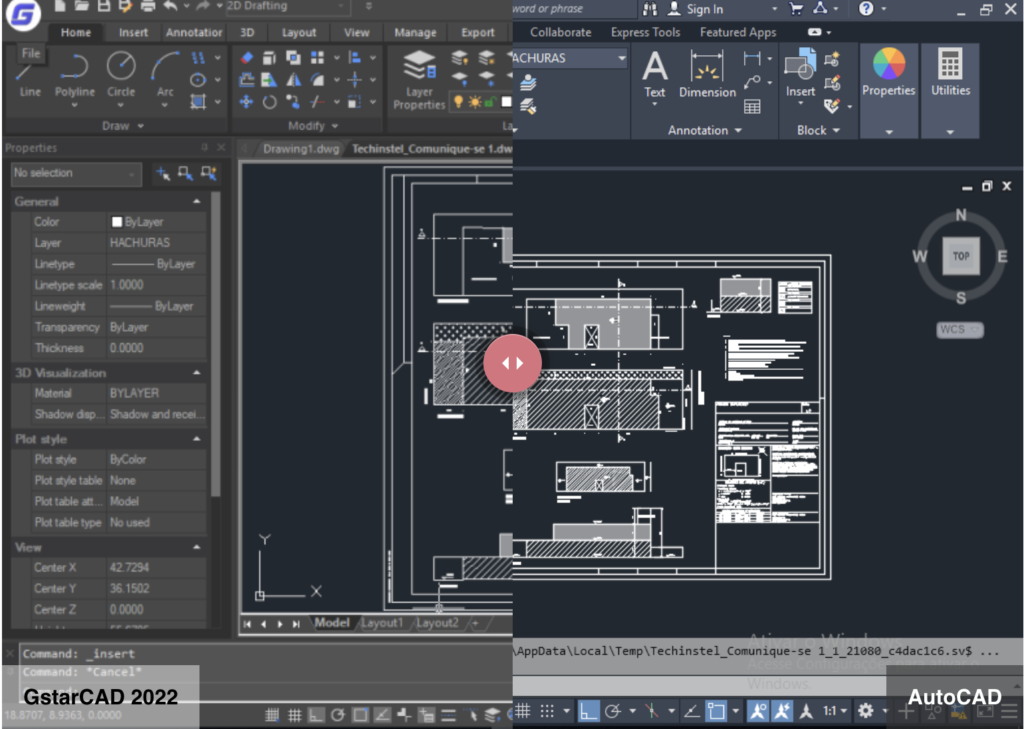Open the HACHURAS layer dropdown in AutoCAD
Screen dimensions: 1024x729
(x=571, y=58)
